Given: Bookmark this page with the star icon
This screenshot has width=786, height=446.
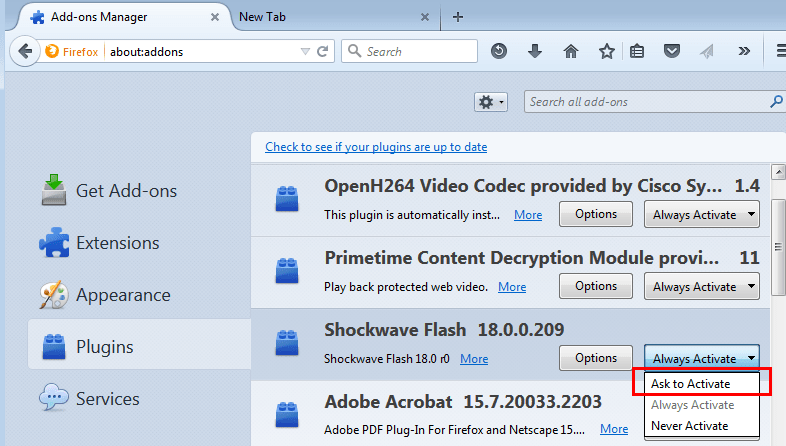Looking at the screenshot, I should pos(607,51).
